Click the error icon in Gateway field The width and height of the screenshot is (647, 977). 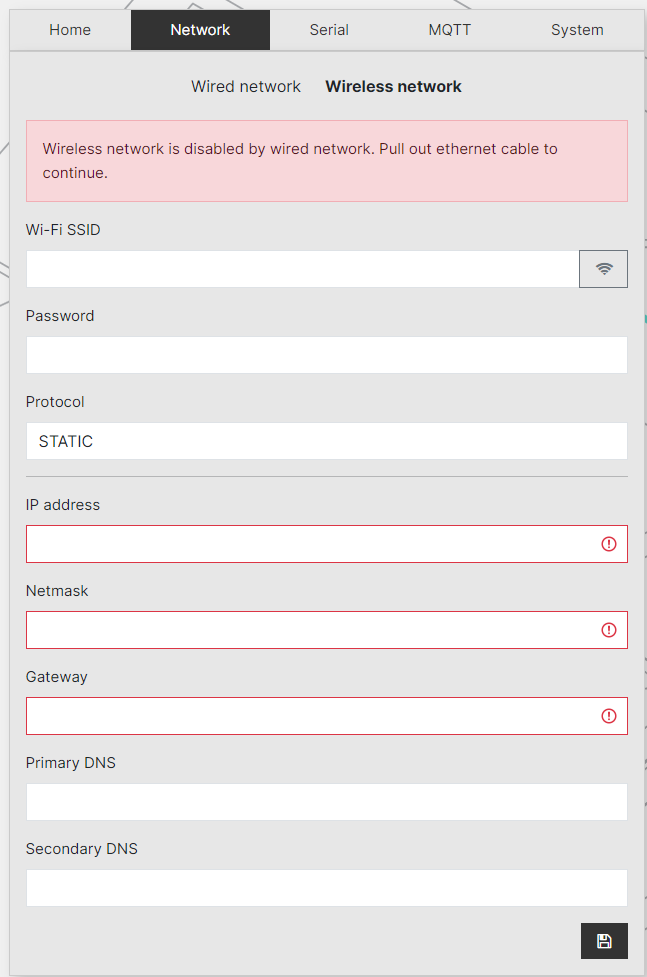pyautogui.click(x=608, y=716)
